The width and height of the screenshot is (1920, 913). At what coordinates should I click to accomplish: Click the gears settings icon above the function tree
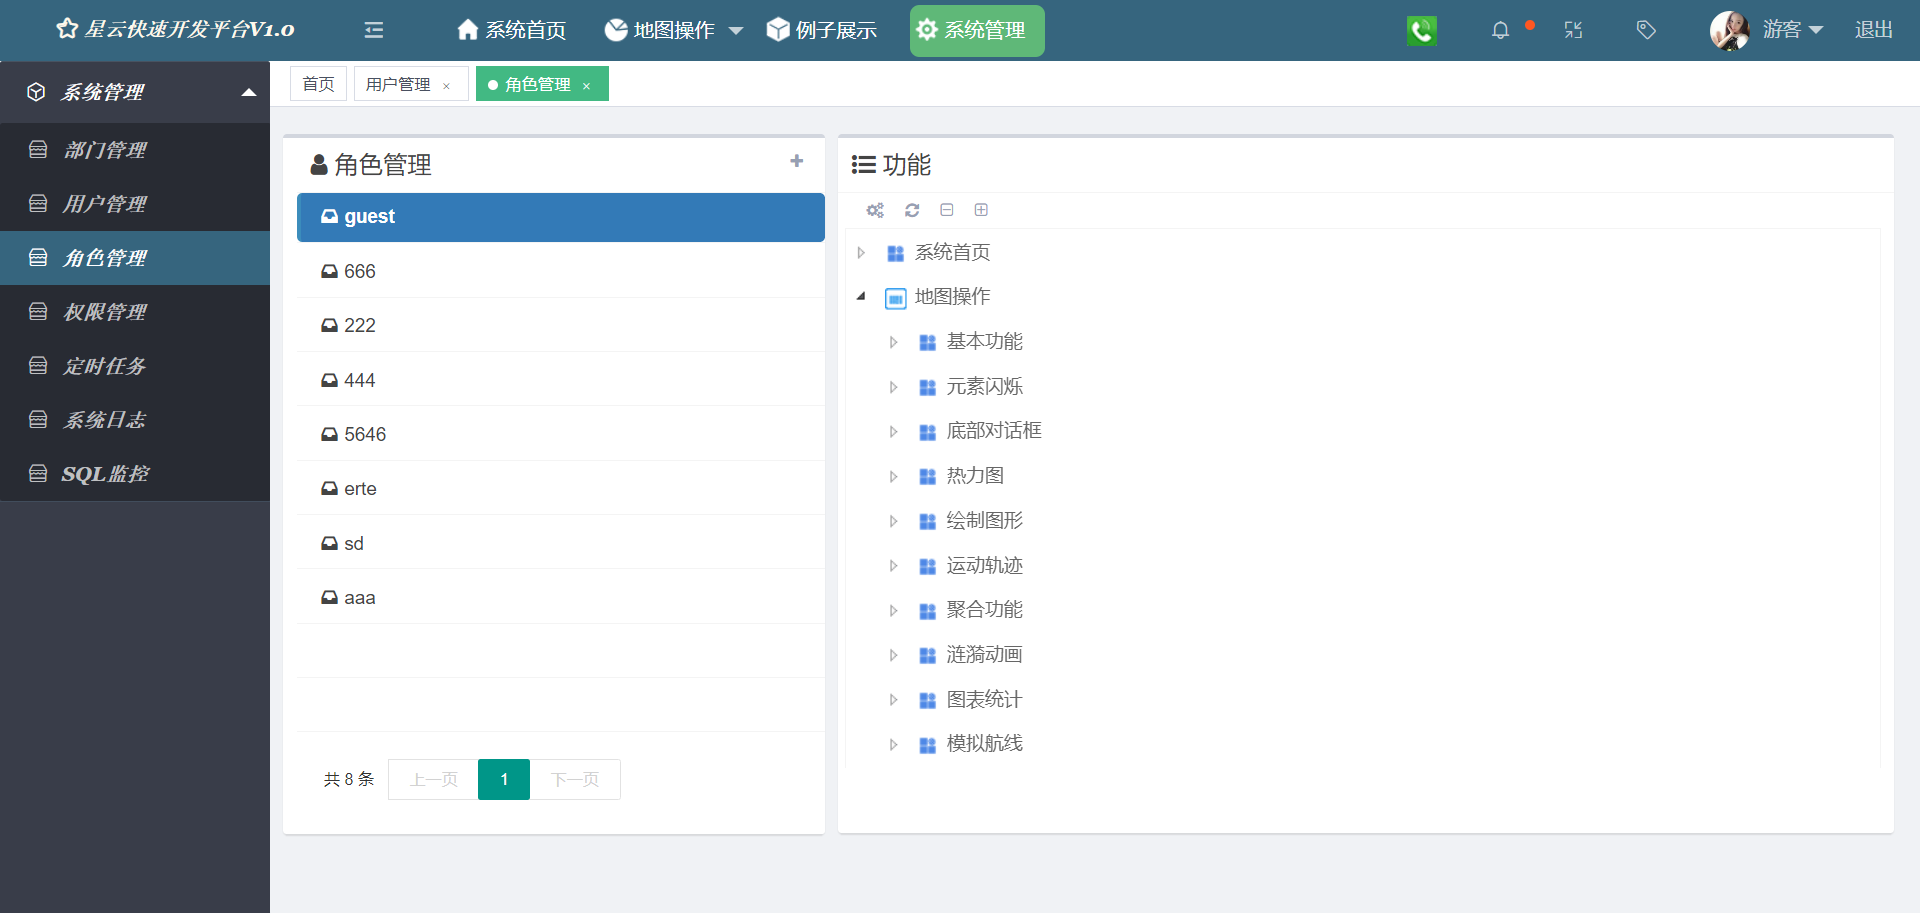875,210
